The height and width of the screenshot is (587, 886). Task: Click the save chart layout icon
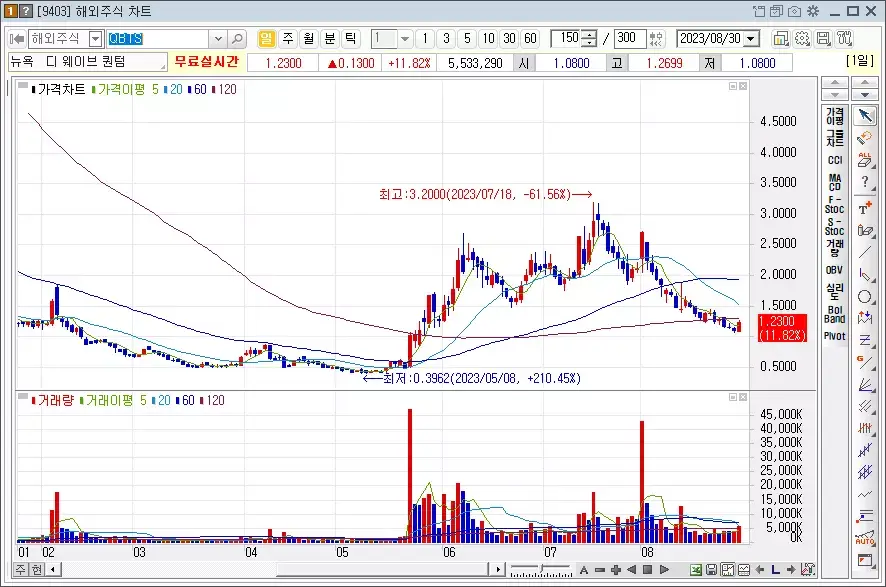click(x=823, y=39)
